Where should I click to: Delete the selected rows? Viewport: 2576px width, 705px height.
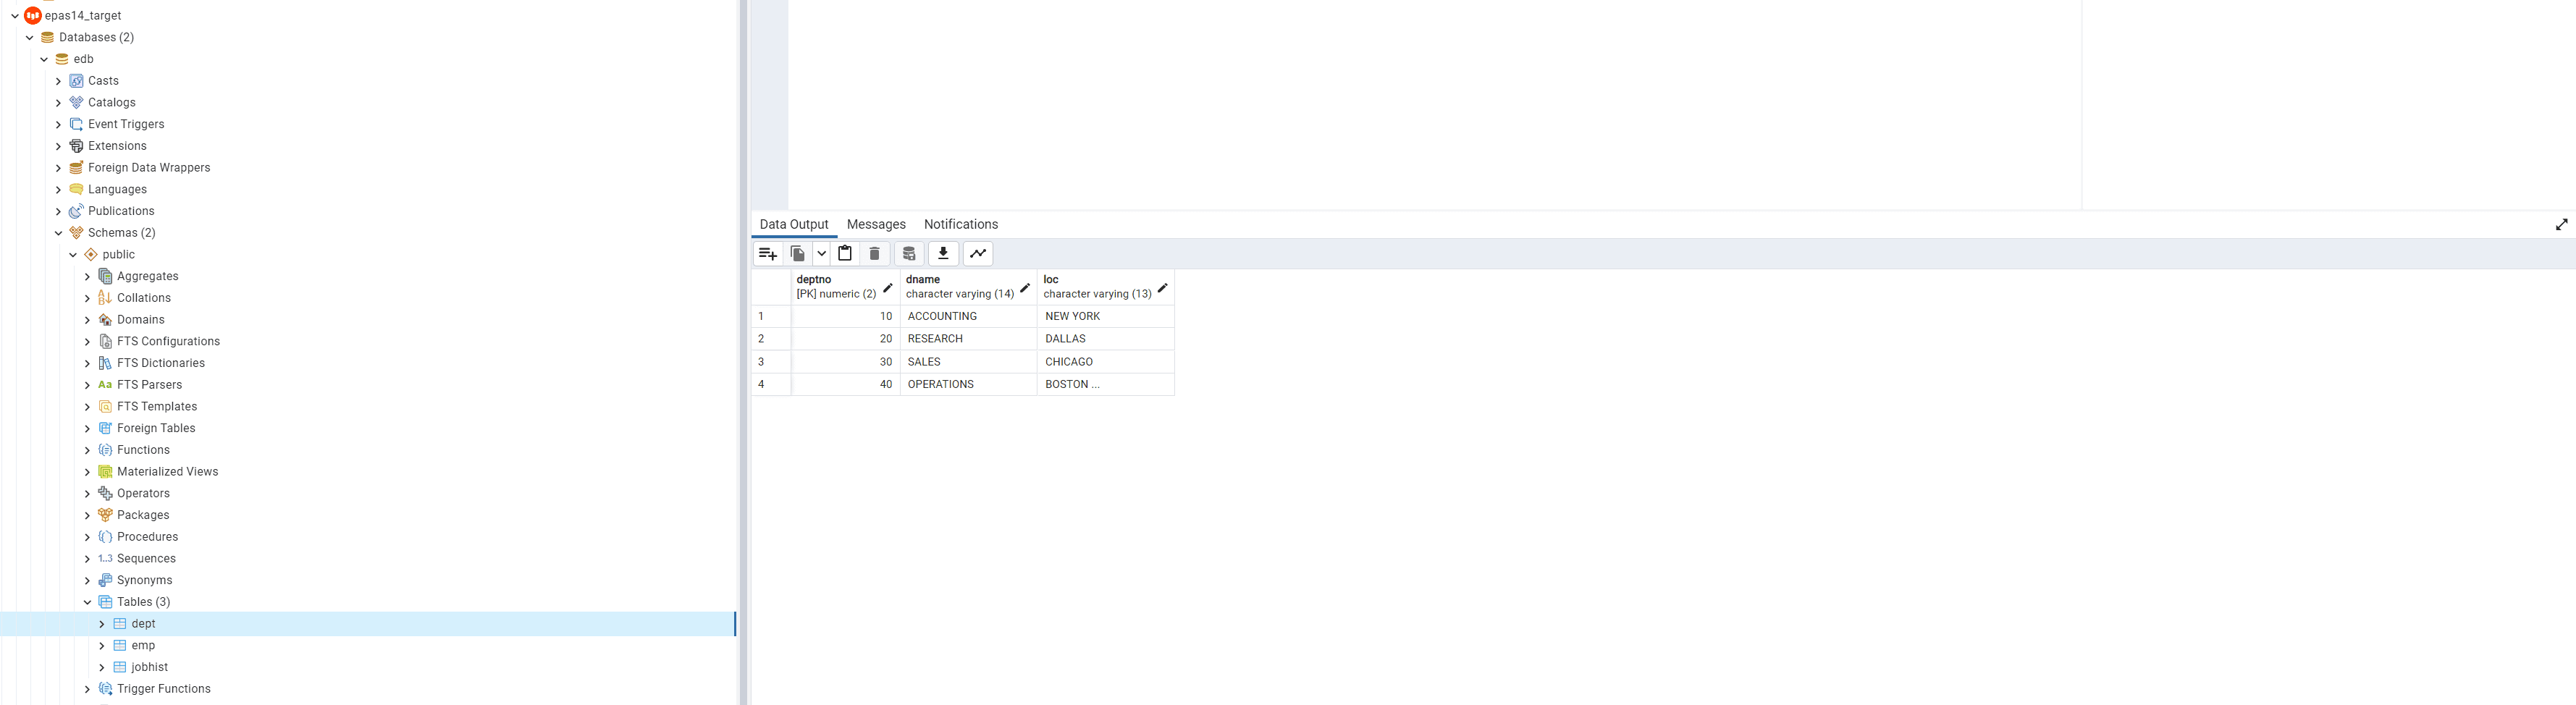tap(875, 253)
